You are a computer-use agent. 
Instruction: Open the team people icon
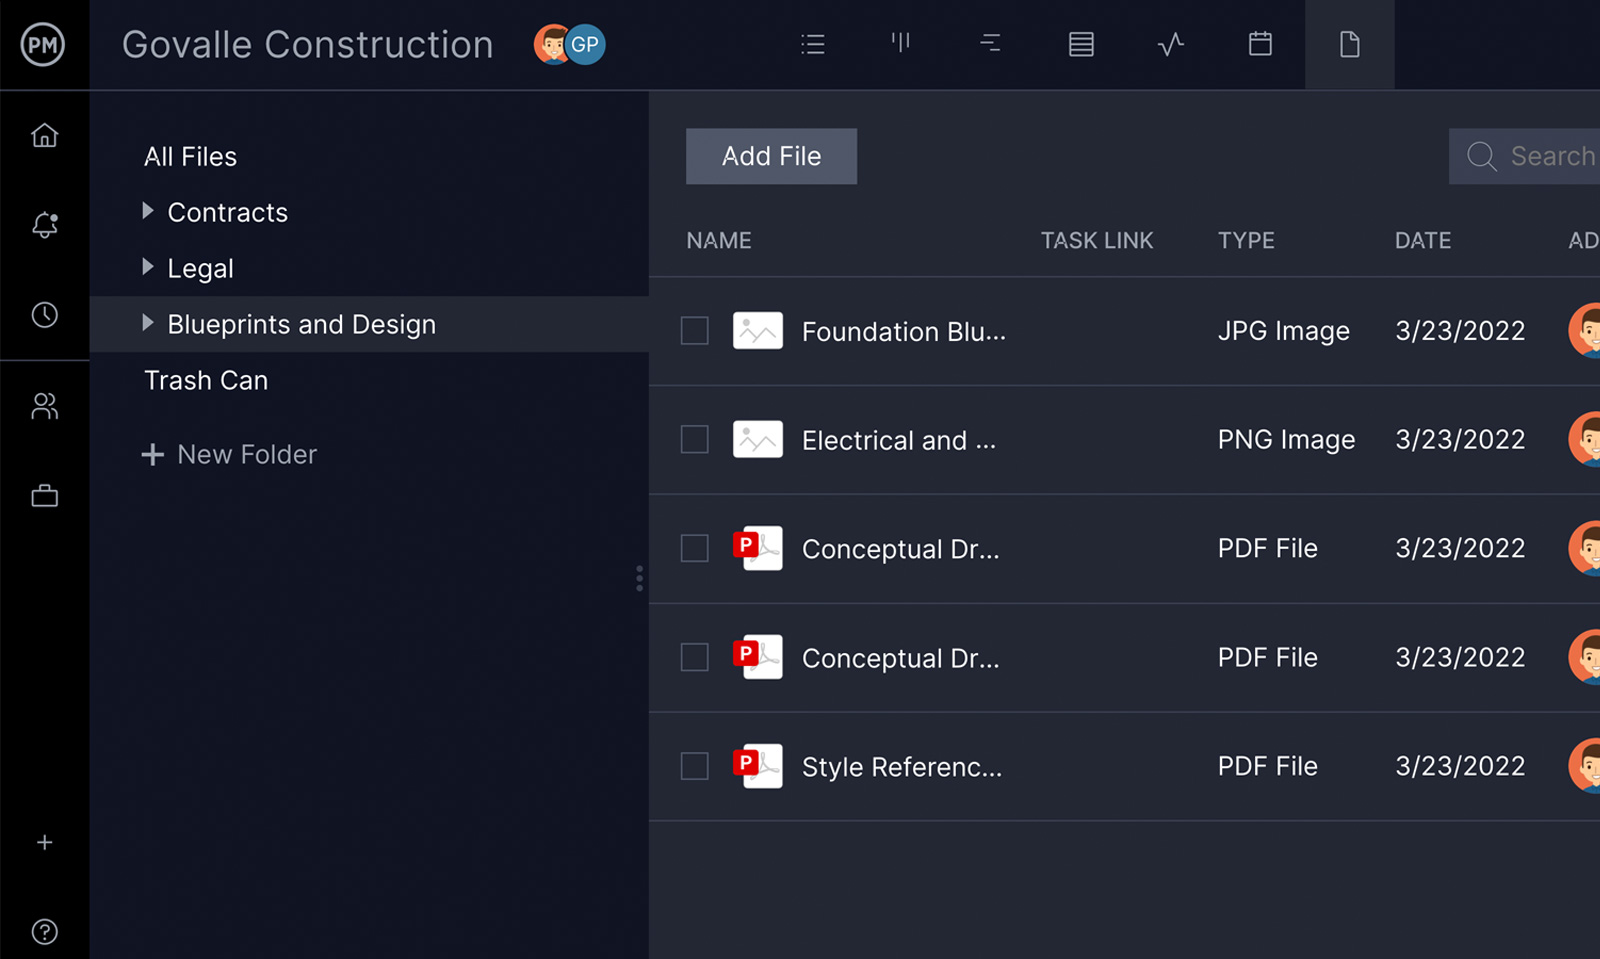pos(44,405)
